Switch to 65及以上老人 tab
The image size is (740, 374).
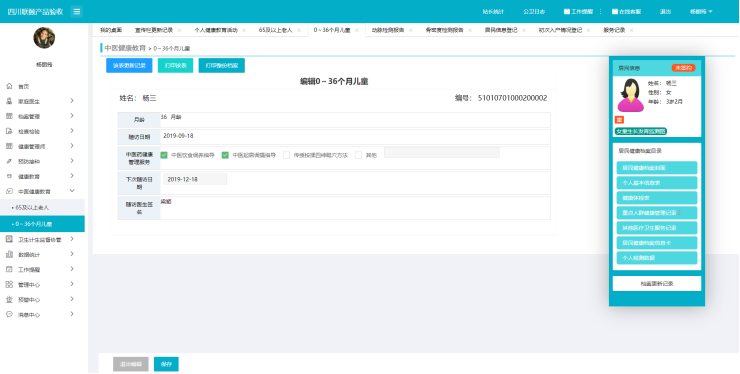[x=276, y=30]
